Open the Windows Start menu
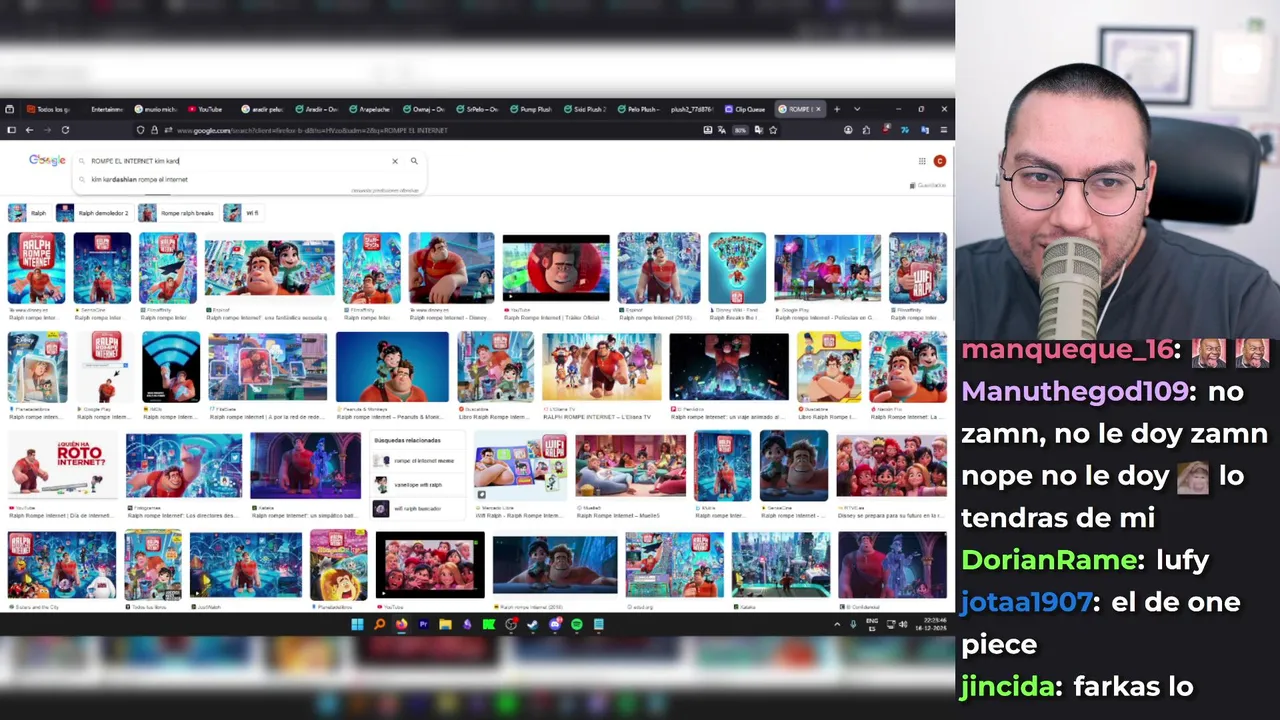This screenshot has height=720, width=1280. tap(357, 625)
